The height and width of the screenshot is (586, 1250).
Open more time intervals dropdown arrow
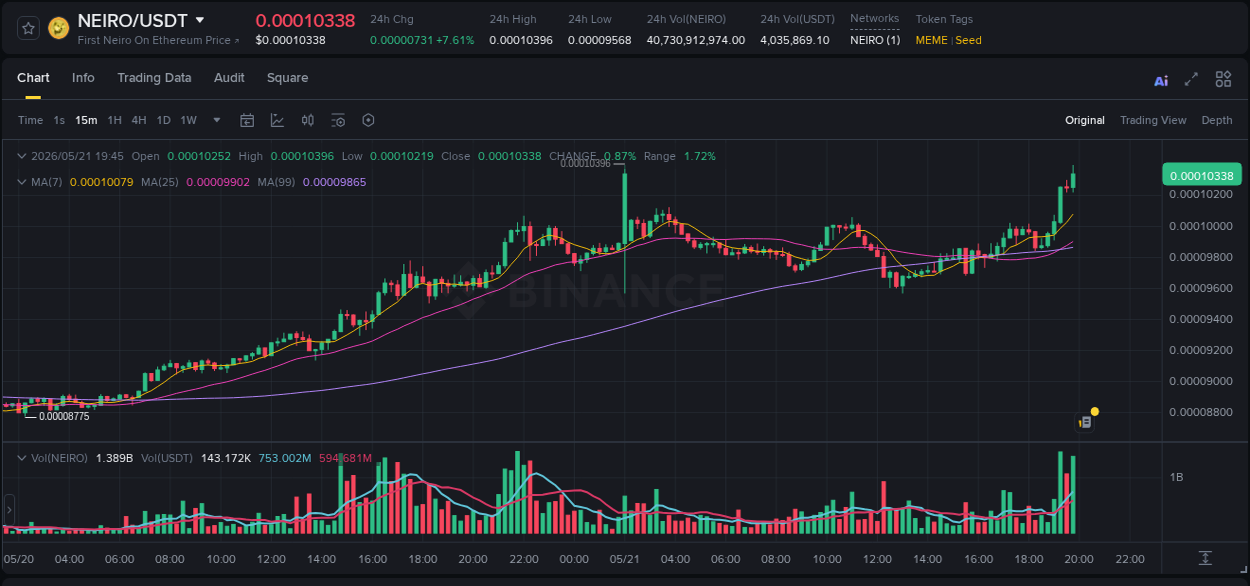click(x=216, y=120)
